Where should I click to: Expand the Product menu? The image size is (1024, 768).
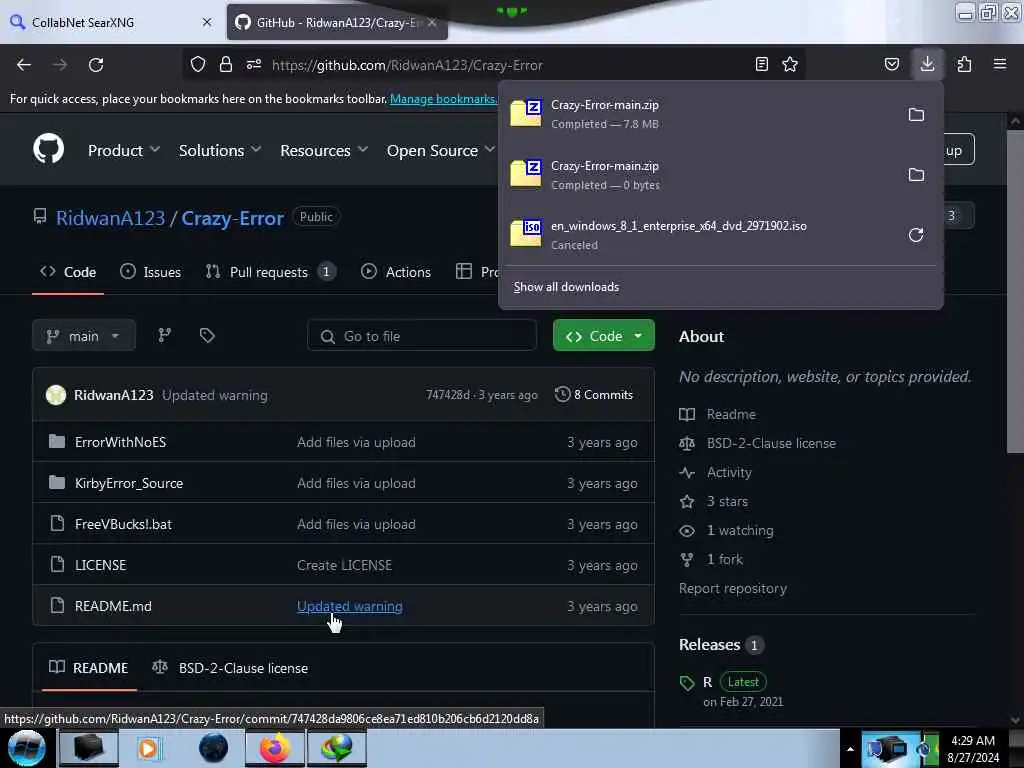pyautogui.click(x=124, y=150)
